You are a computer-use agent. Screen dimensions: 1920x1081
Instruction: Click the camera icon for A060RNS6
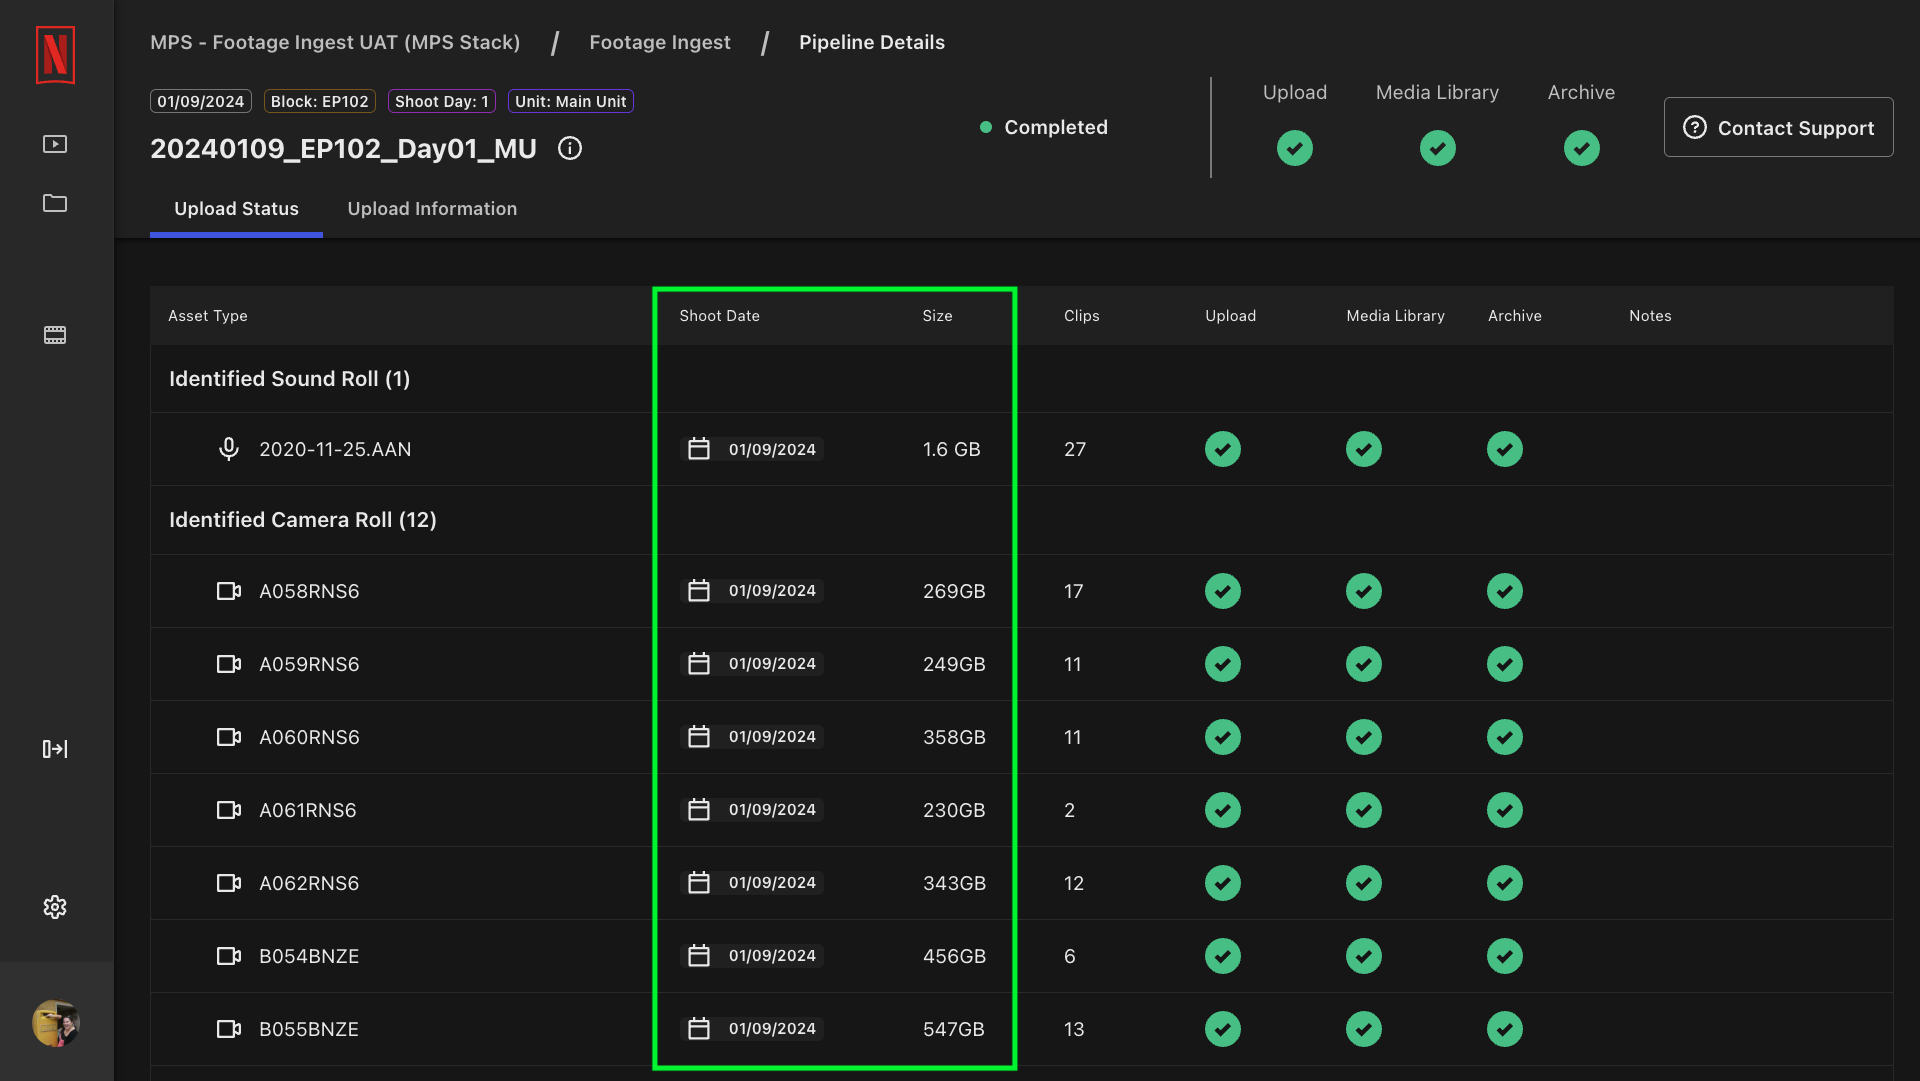[229, 737]
